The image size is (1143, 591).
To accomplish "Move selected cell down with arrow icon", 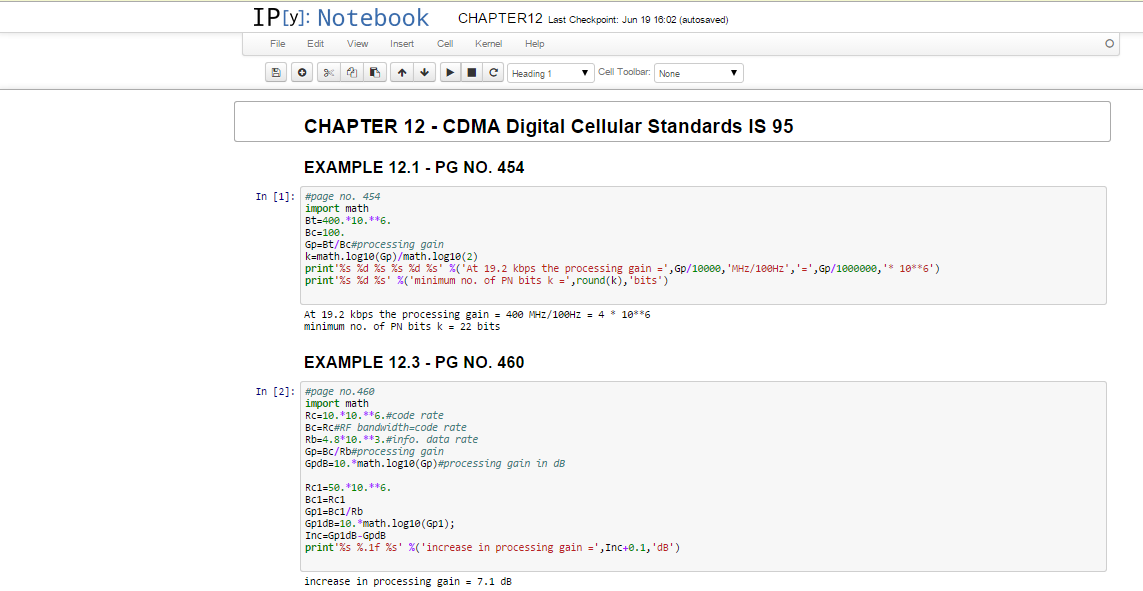I will click(425, 73).
